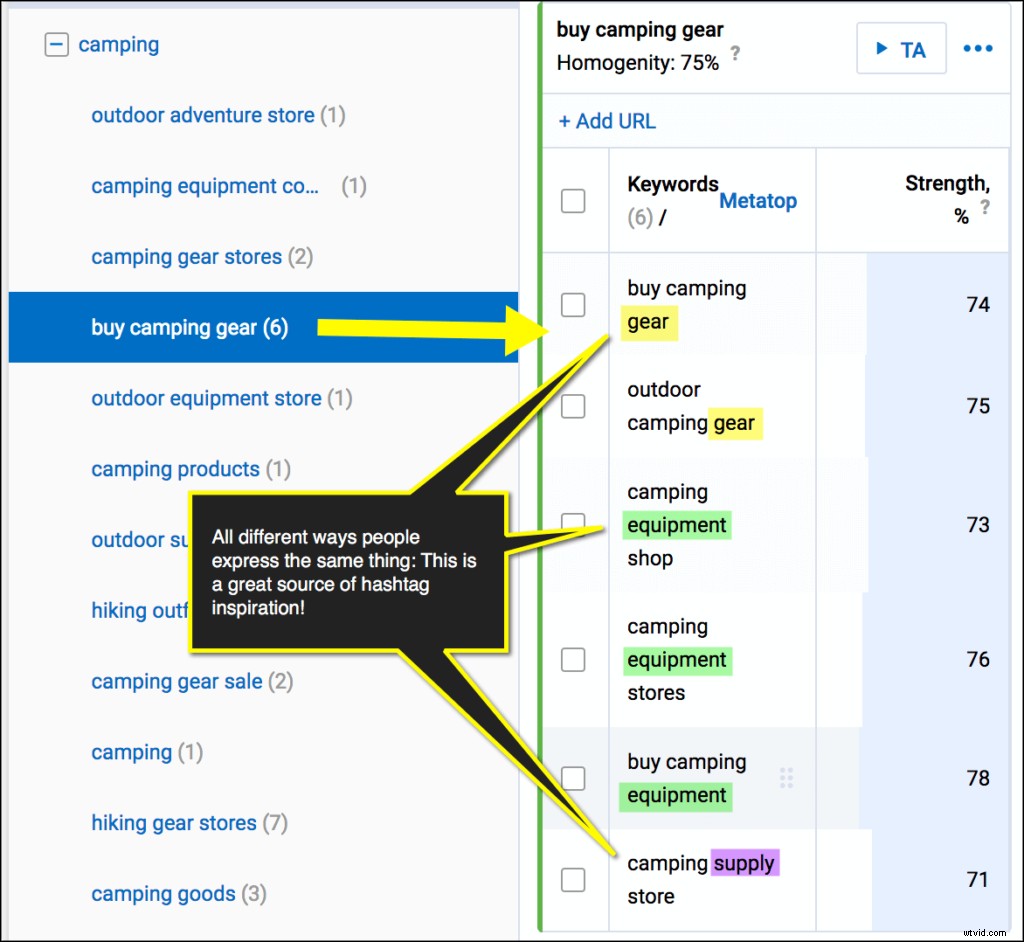Image resolution: width=1024 pixels, height=942 pixels.
Task: Check the buy camping gear keyword checkbox
Action: click(x=573, y=305)
